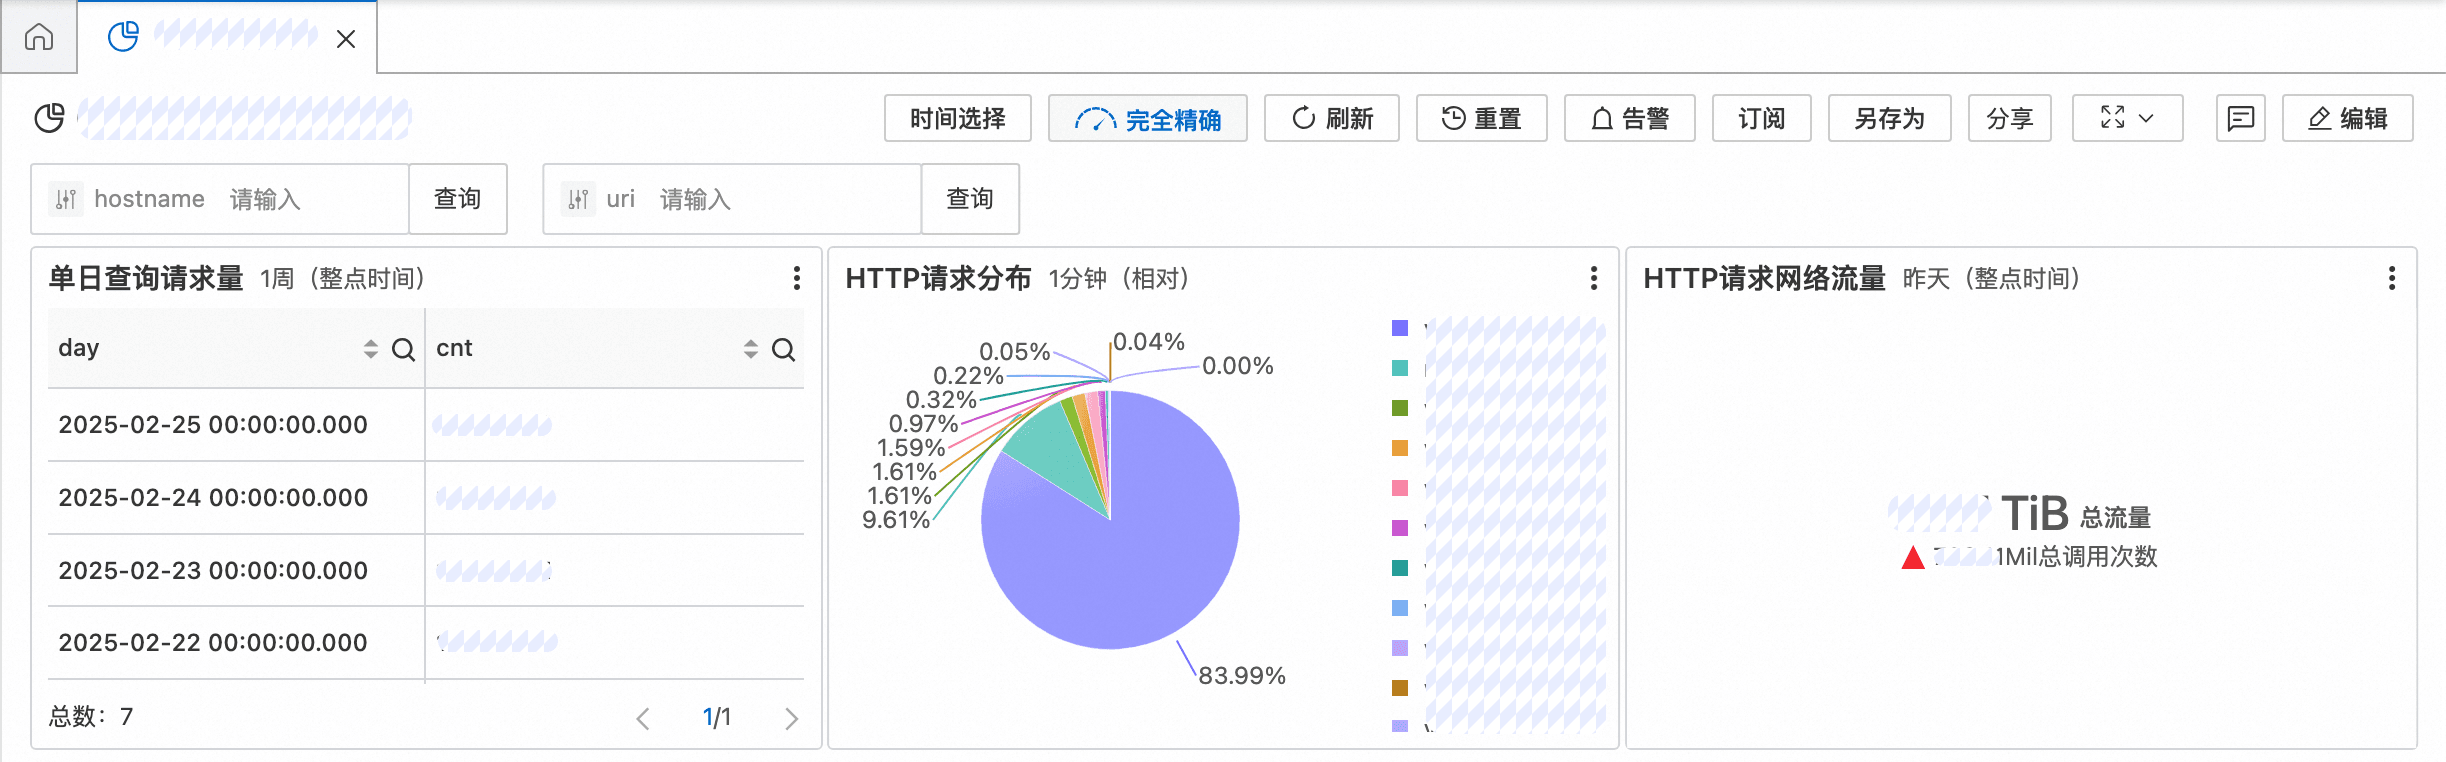
Task: Click the teal legend color swatch
Action: (x=1400, y=368)
